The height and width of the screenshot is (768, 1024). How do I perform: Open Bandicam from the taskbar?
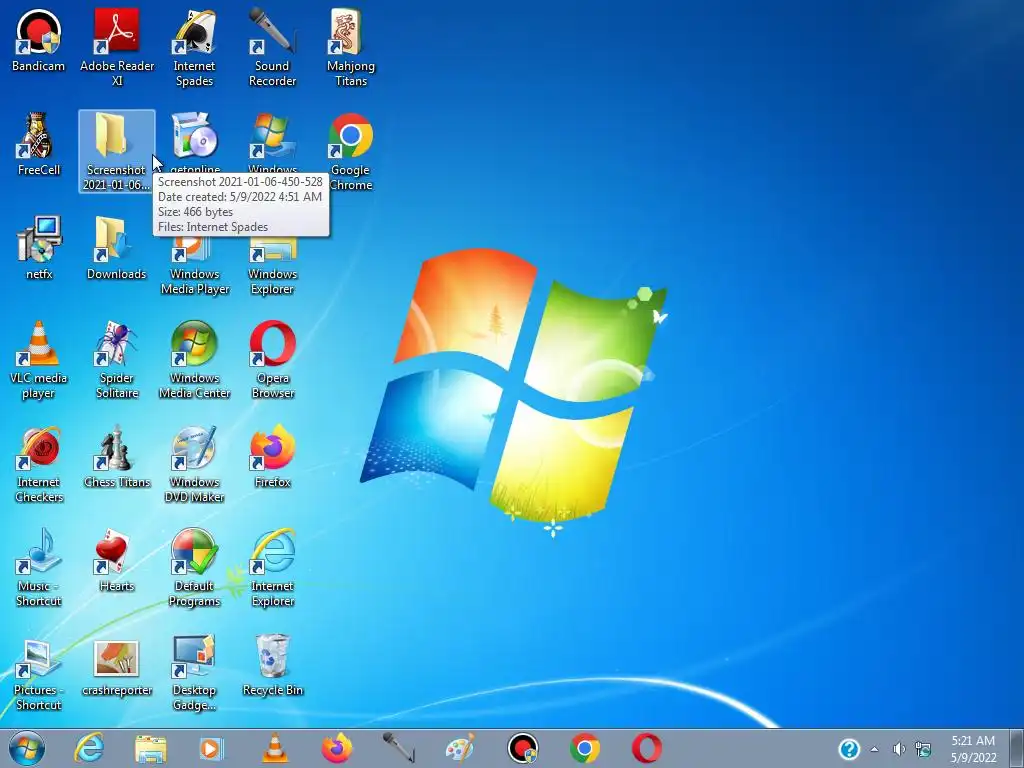(522, 748)
